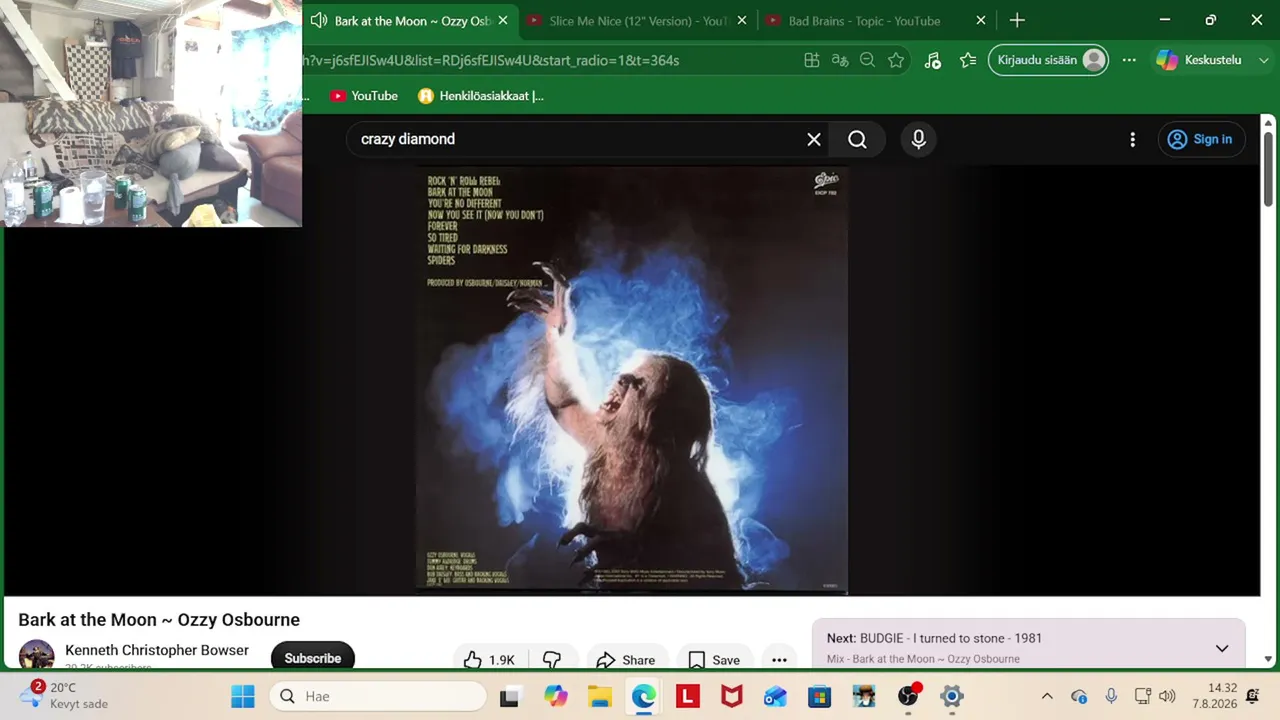Click the Microsoft Edge taskbar icon
1280x720 pixels.
tap(643, 696)
